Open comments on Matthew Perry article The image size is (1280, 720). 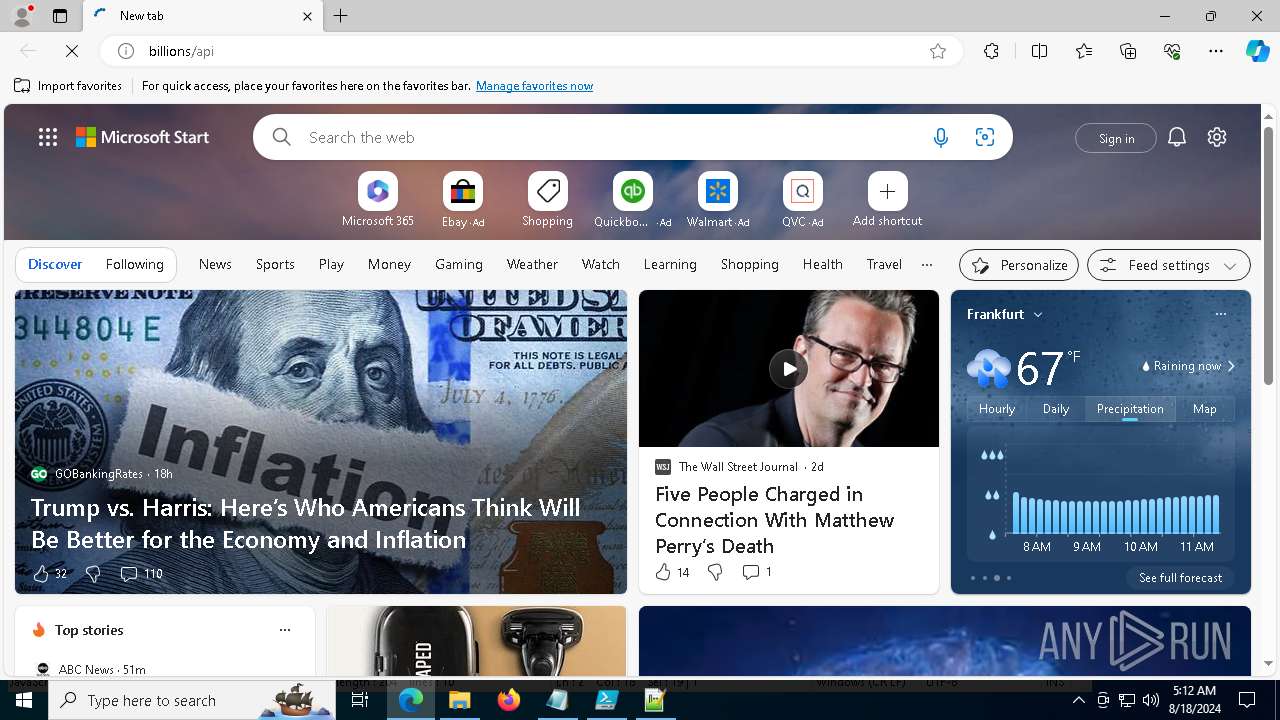click(x=757, y=572)
